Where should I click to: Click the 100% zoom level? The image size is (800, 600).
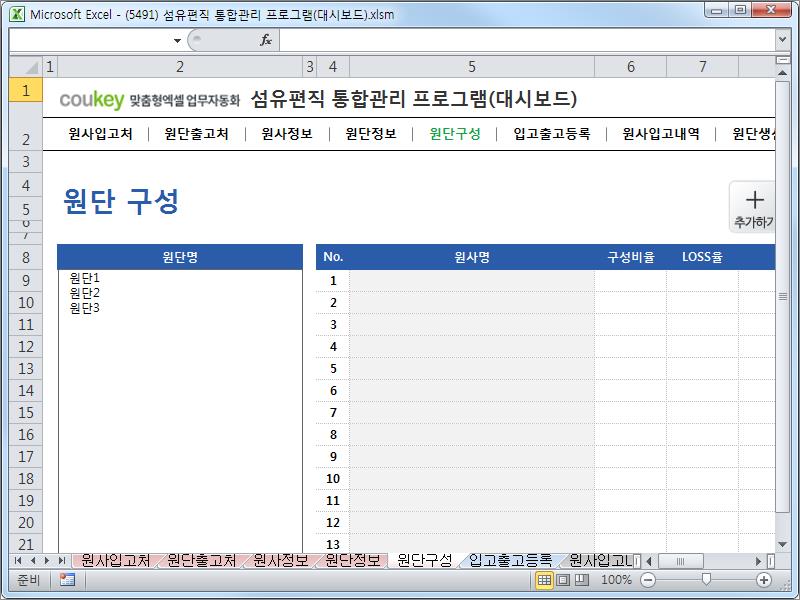(x=616, y=580)
